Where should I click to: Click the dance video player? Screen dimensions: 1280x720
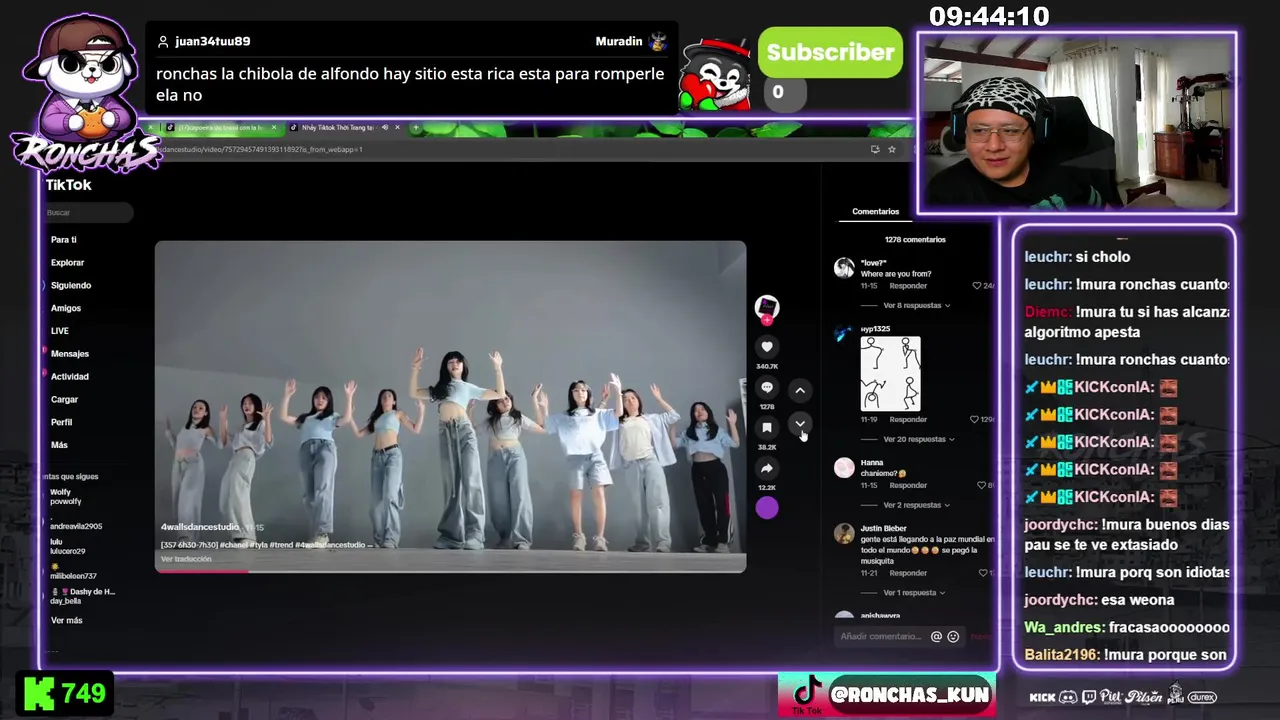click(450, 406)
